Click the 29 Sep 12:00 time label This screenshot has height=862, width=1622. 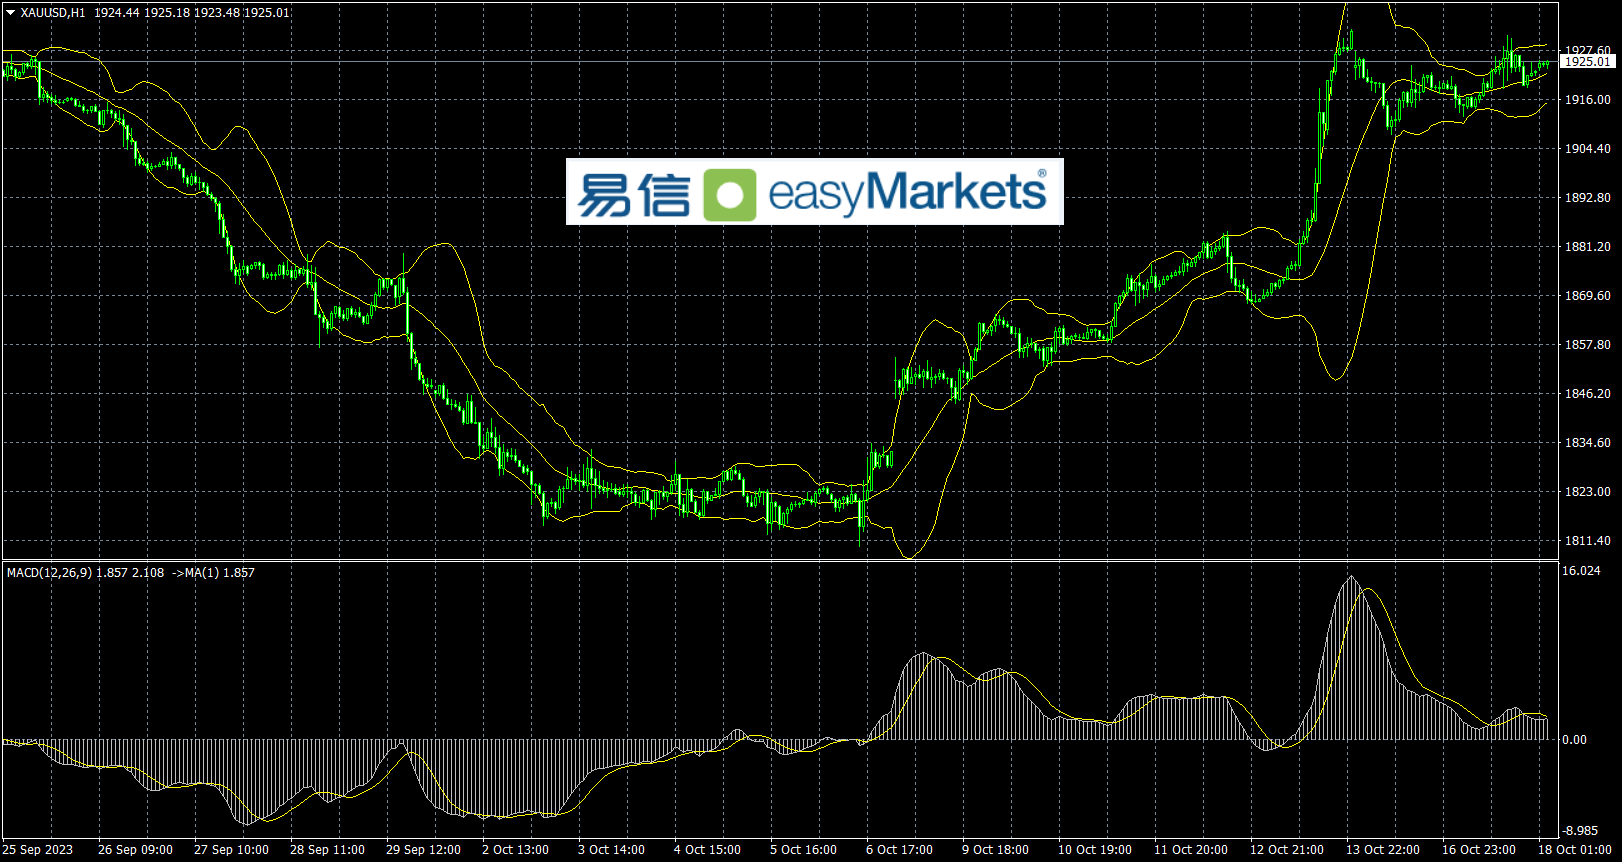pyautogui.click(x=423, y=850)
